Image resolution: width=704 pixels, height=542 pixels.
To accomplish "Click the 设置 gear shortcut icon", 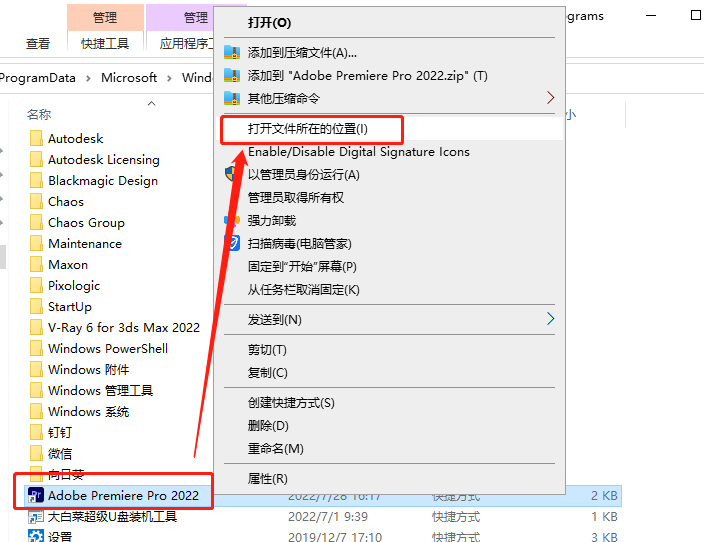I will [36, 536].
